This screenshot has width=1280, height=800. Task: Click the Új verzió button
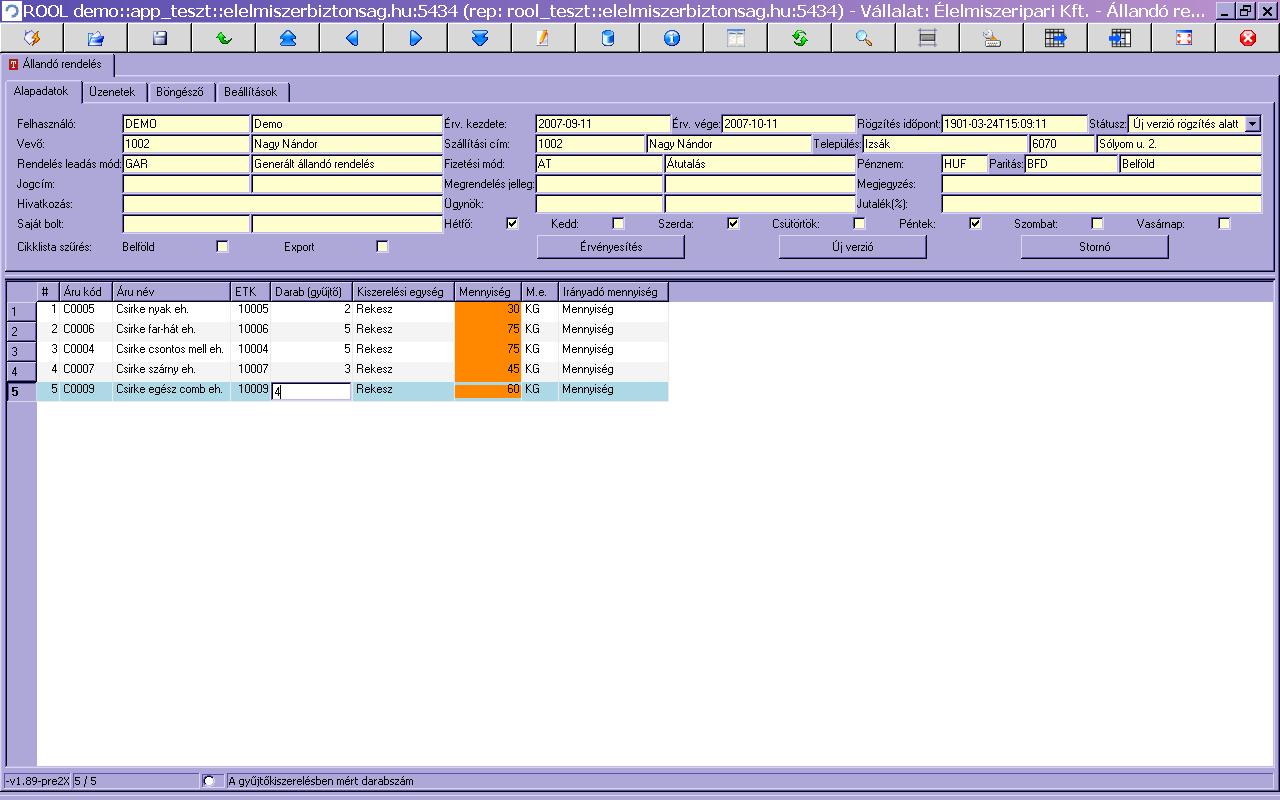[x=852, y=247]
